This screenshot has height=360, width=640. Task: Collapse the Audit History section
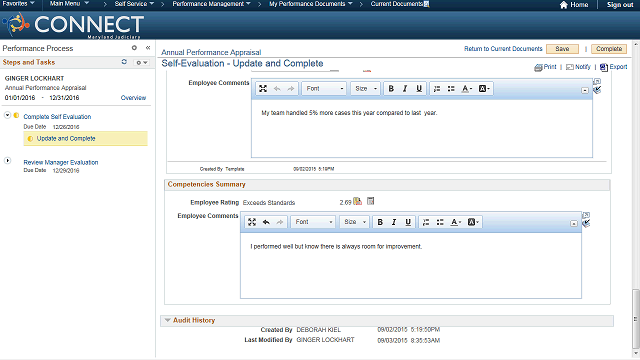tap(167, 320)
